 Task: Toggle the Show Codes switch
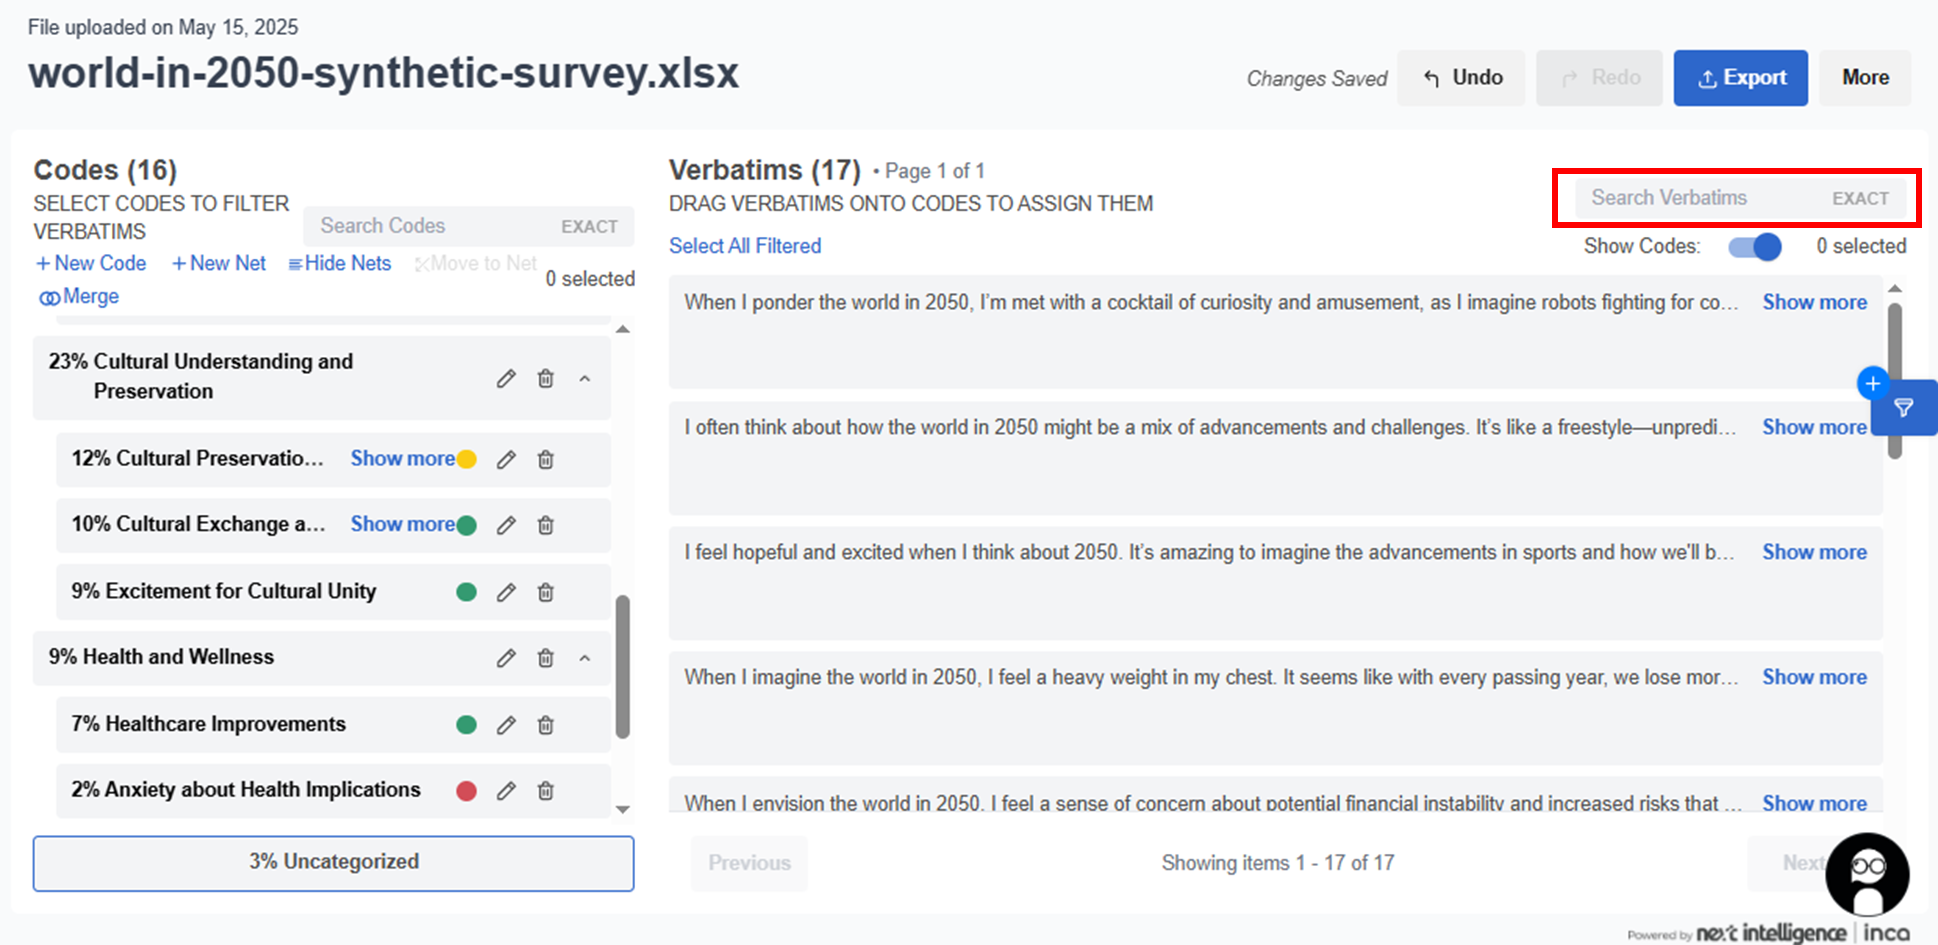tap(1755, 247)
